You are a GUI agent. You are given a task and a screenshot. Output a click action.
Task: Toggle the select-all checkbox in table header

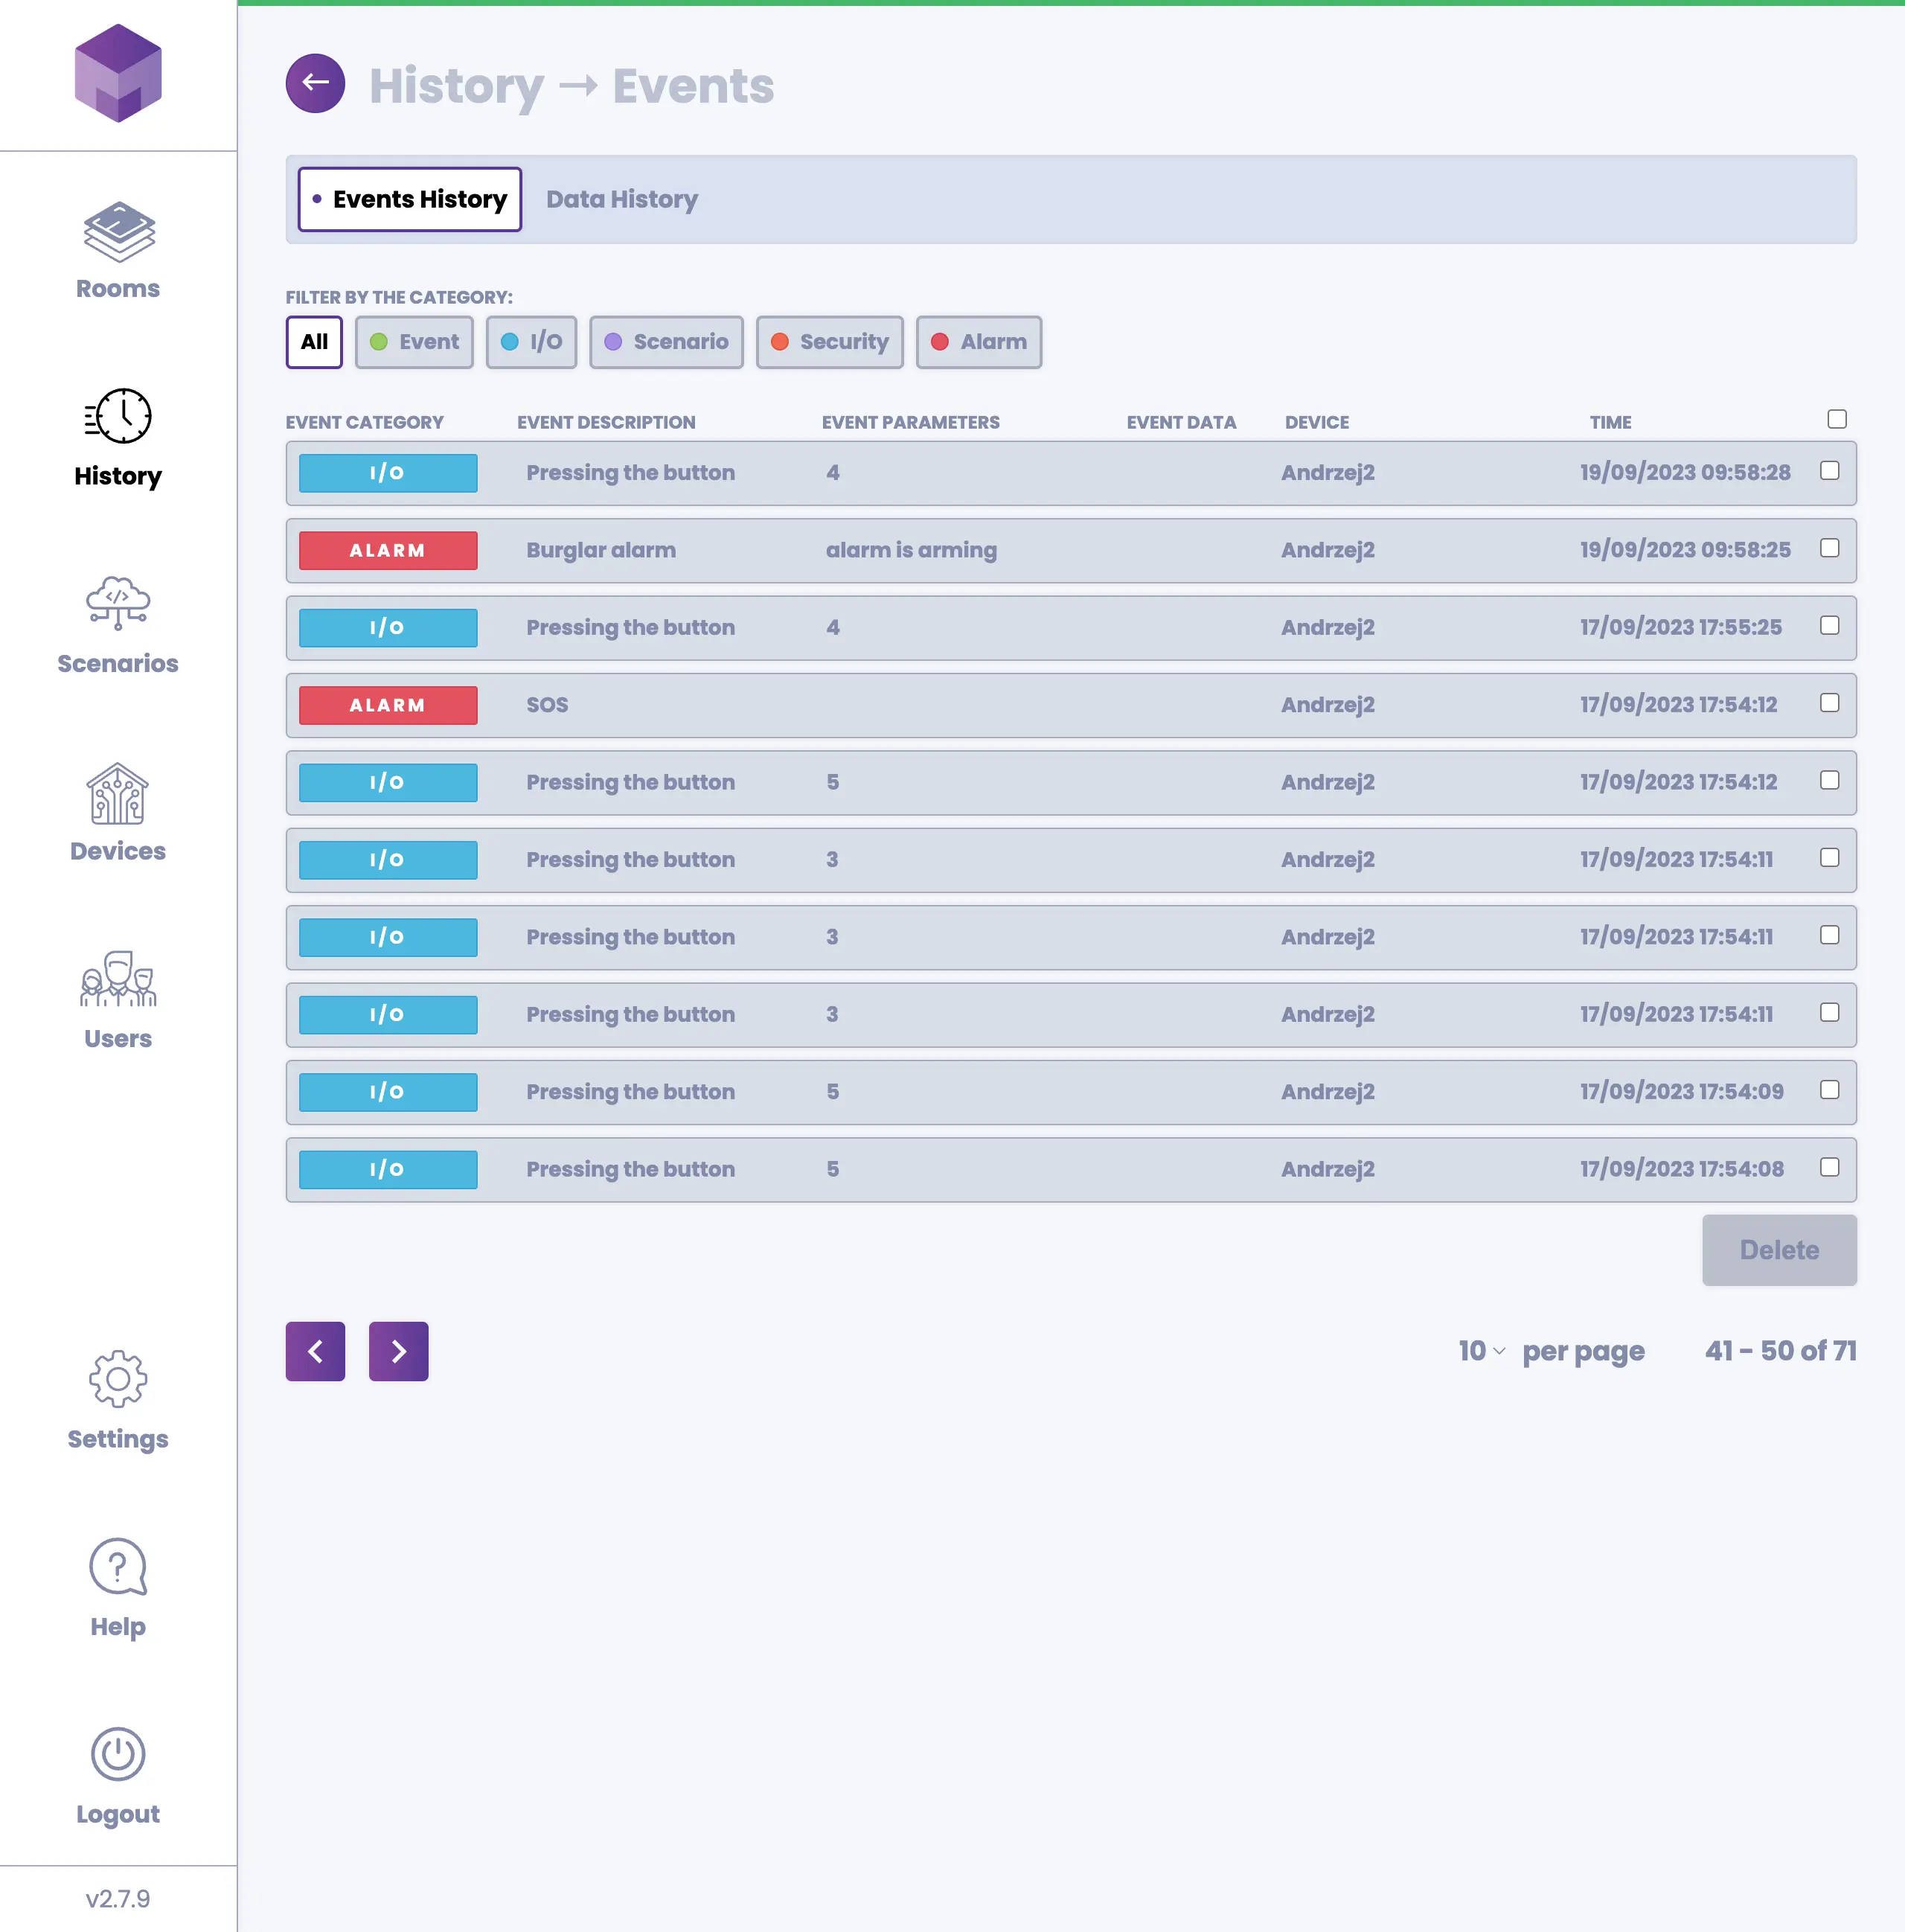tap(1836, 419)
